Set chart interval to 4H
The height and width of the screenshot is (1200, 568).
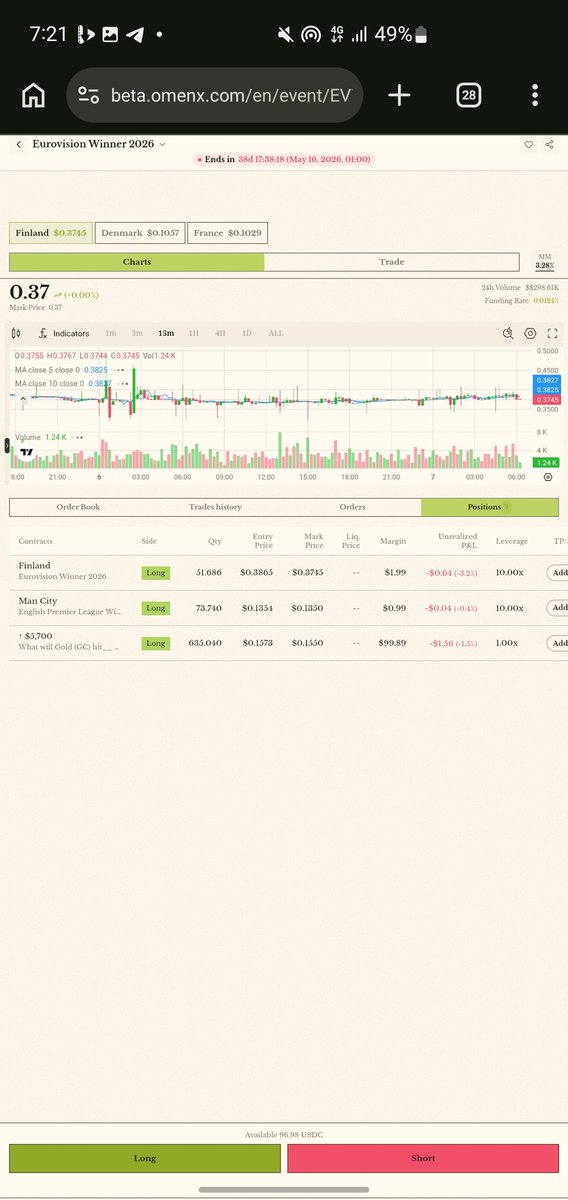tap(220, 333)
